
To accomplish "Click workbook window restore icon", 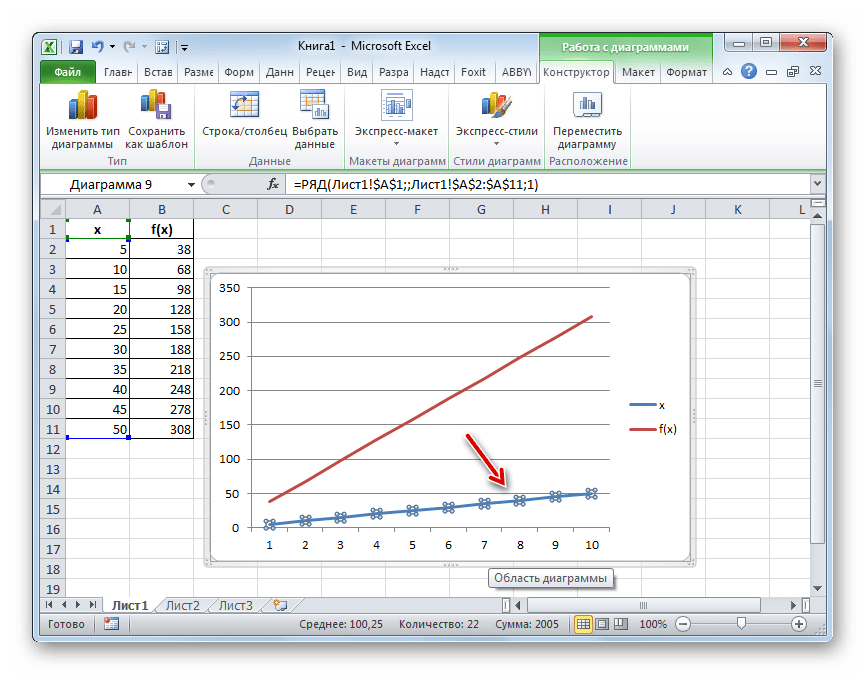I will (x=793, y=72).
